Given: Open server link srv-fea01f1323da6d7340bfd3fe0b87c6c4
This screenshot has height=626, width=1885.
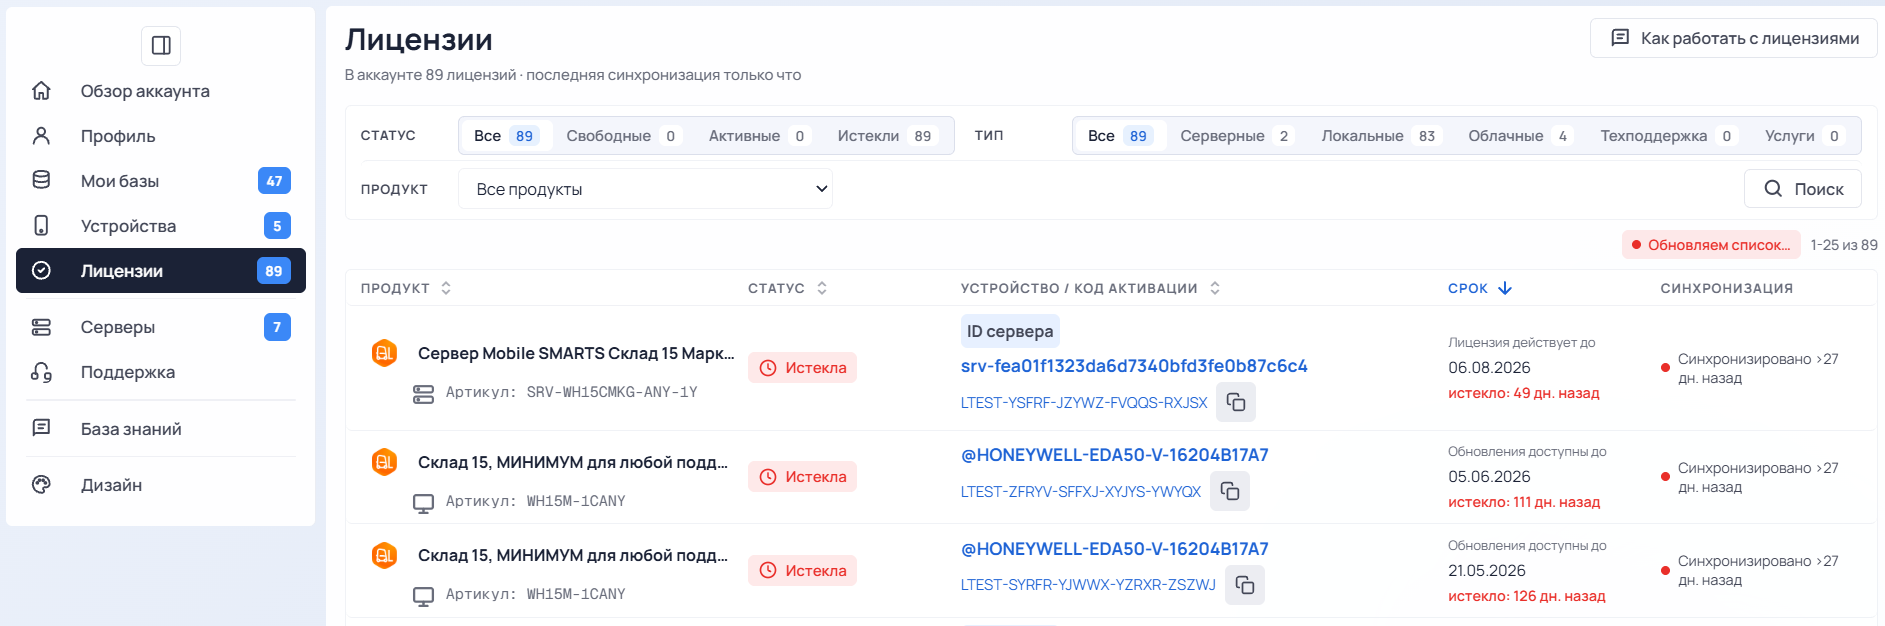Looking at the screenshot, I should tap(1134, 366).
